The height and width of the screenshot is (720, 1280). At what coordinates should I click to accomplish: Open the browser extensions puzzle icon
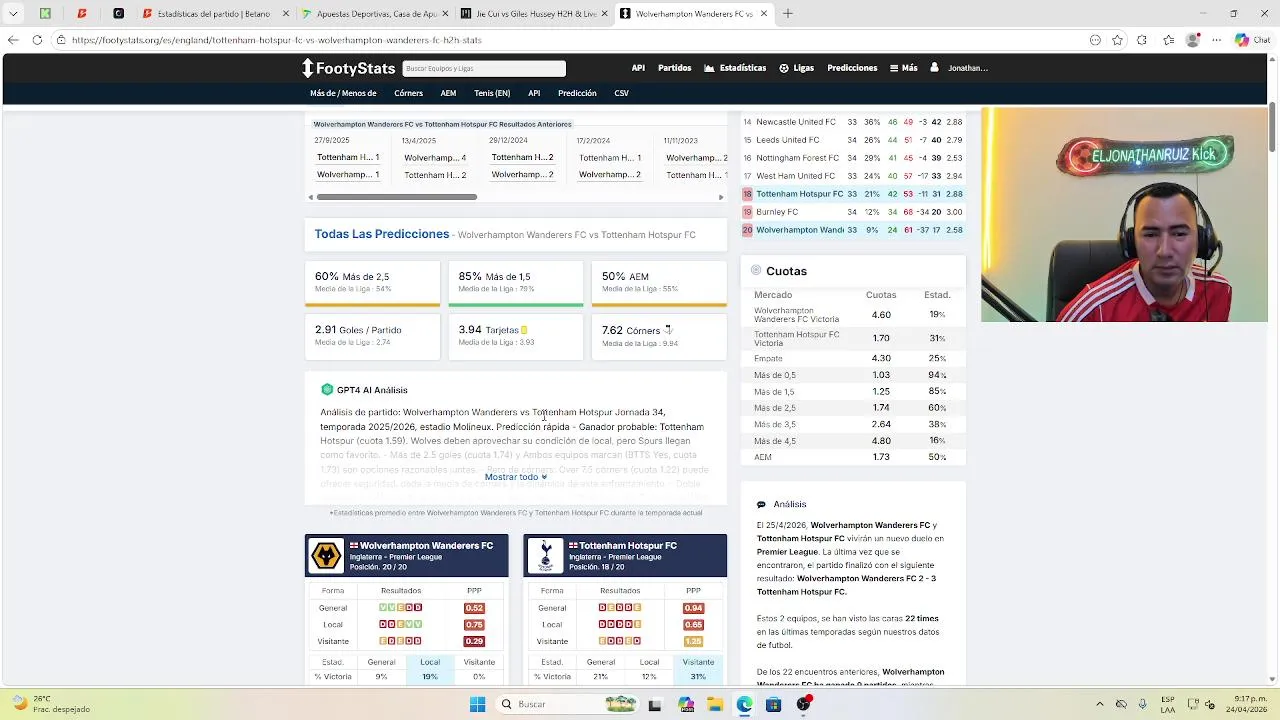tap(1141, 40)
